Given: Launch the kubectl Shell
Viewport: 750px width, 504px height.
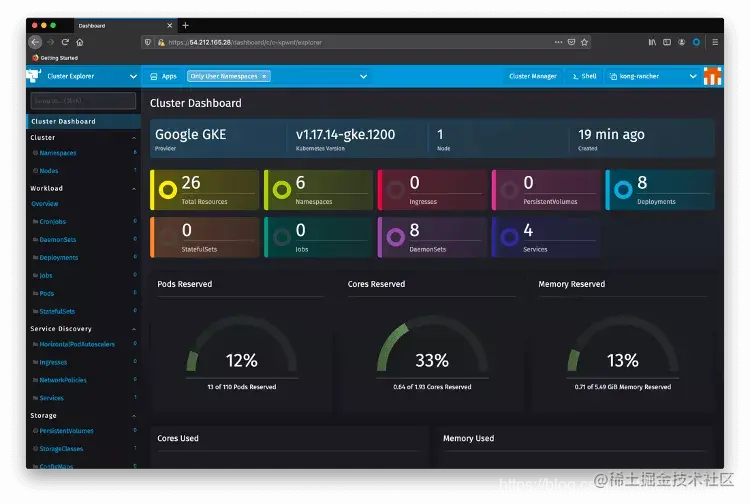Looking at the screenshot, I should point(585,76).
